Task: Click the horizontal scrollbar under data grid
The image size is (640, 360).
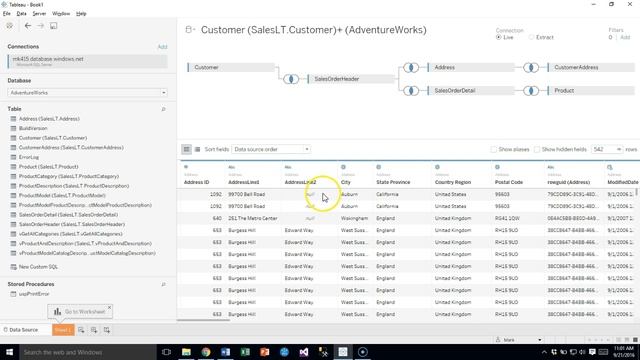Action: point(203,320)
